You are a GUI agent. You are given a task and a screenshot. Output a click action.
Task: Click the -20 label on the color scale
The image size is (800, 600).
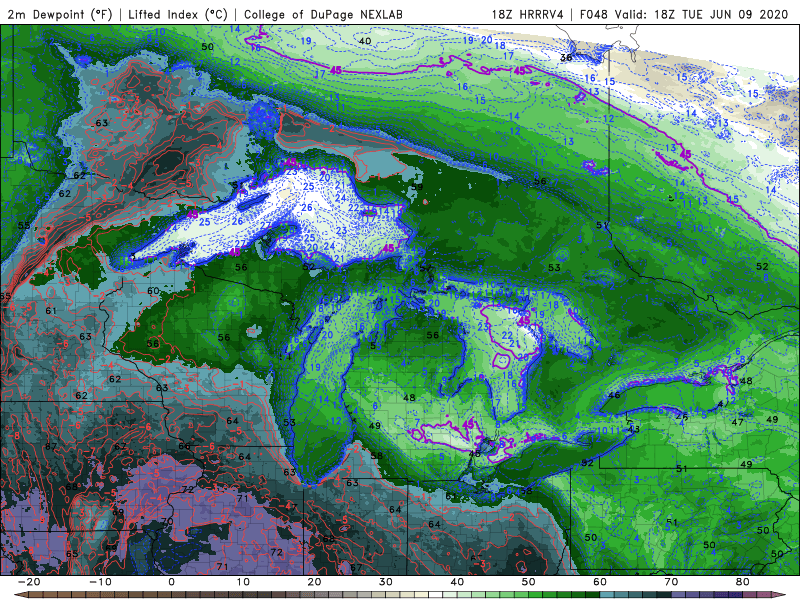coord(29,582)
